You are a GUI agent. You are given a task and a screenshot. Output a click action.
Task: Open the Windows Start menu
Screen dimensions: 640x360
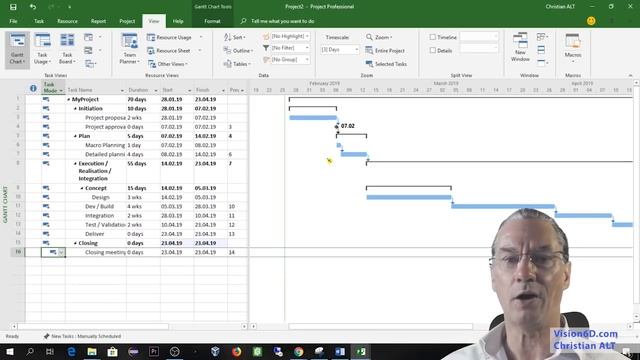pos(9,351)
